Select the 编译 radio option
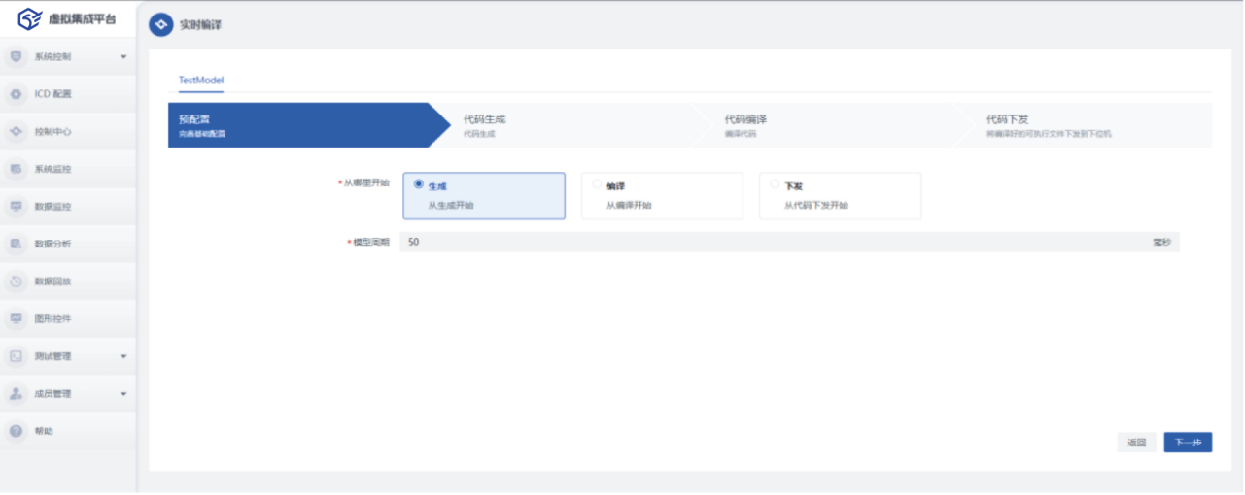The width and height of the screenshot is (1245, 495). 598,184
